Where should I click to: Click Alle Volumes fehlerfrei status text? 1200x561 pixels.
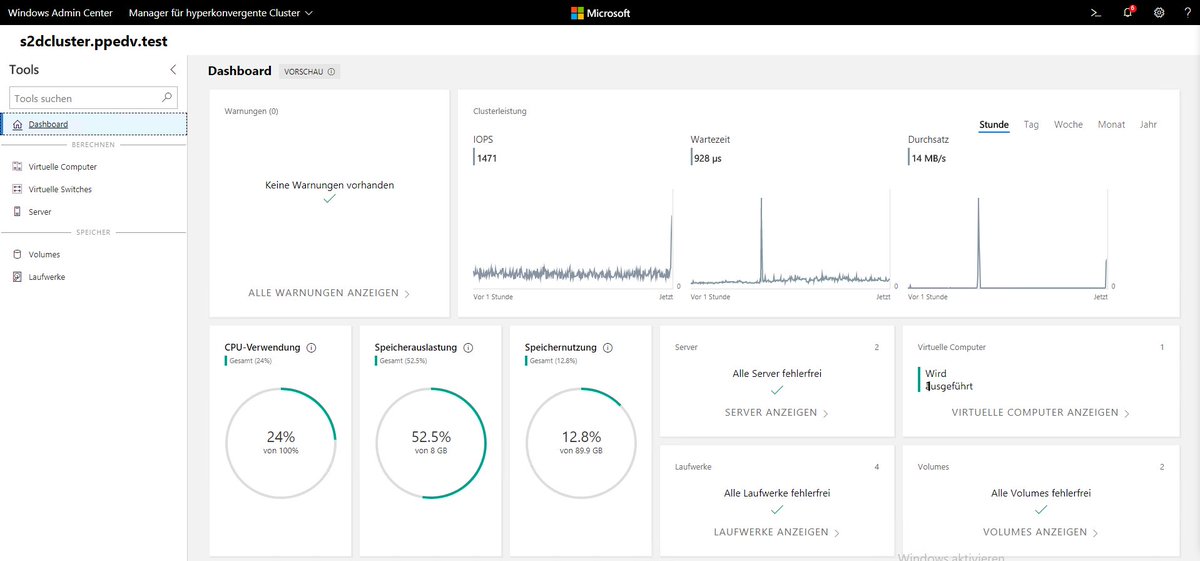click(1040, 493)
